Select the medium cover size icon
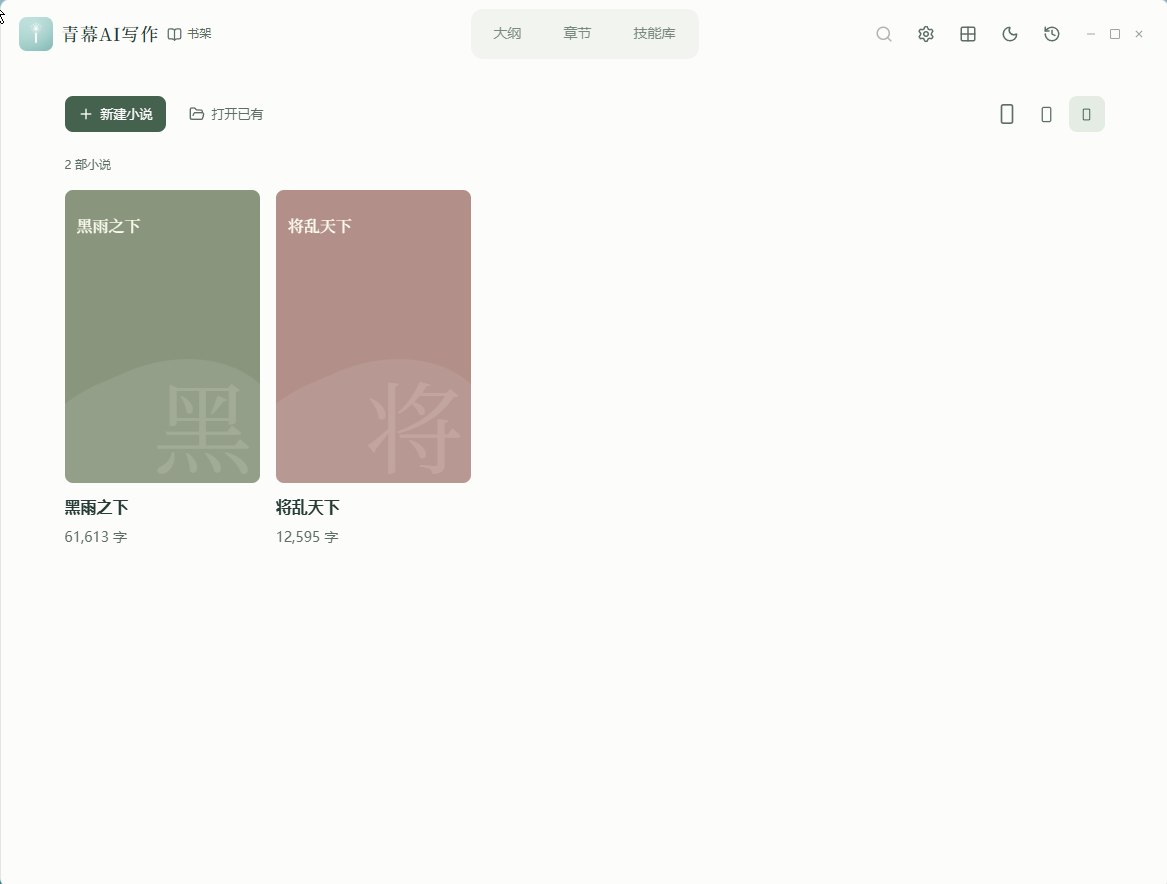1167x884 pixels. click(x=1046, y=114)
